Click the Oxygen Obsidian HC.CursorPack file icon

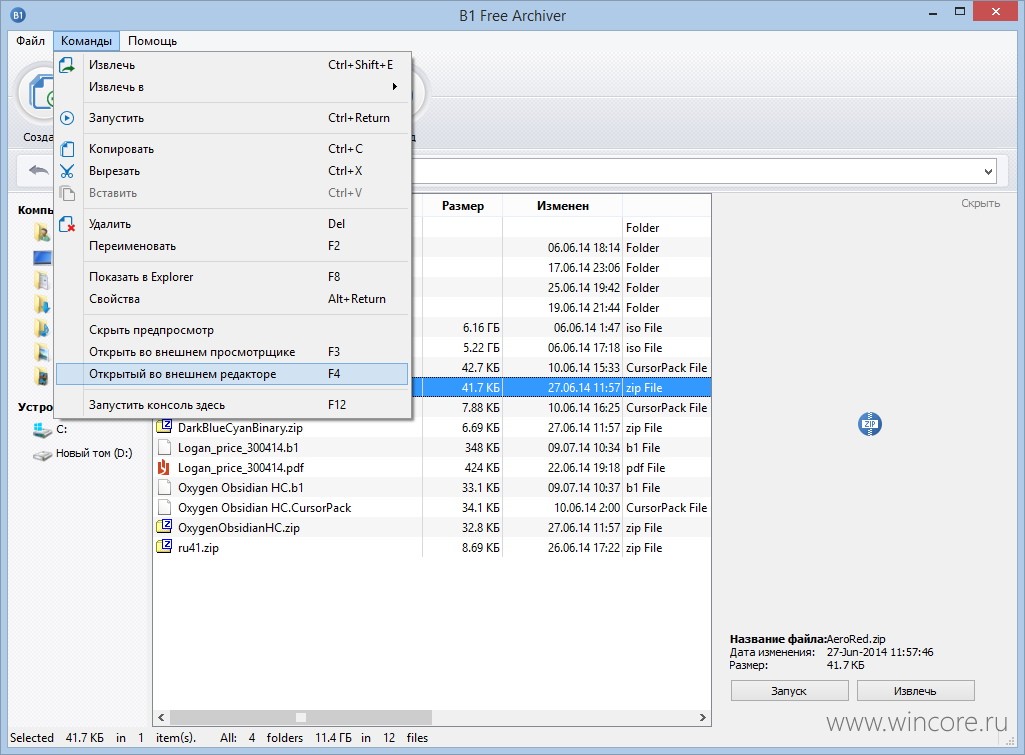pos(164,507)
